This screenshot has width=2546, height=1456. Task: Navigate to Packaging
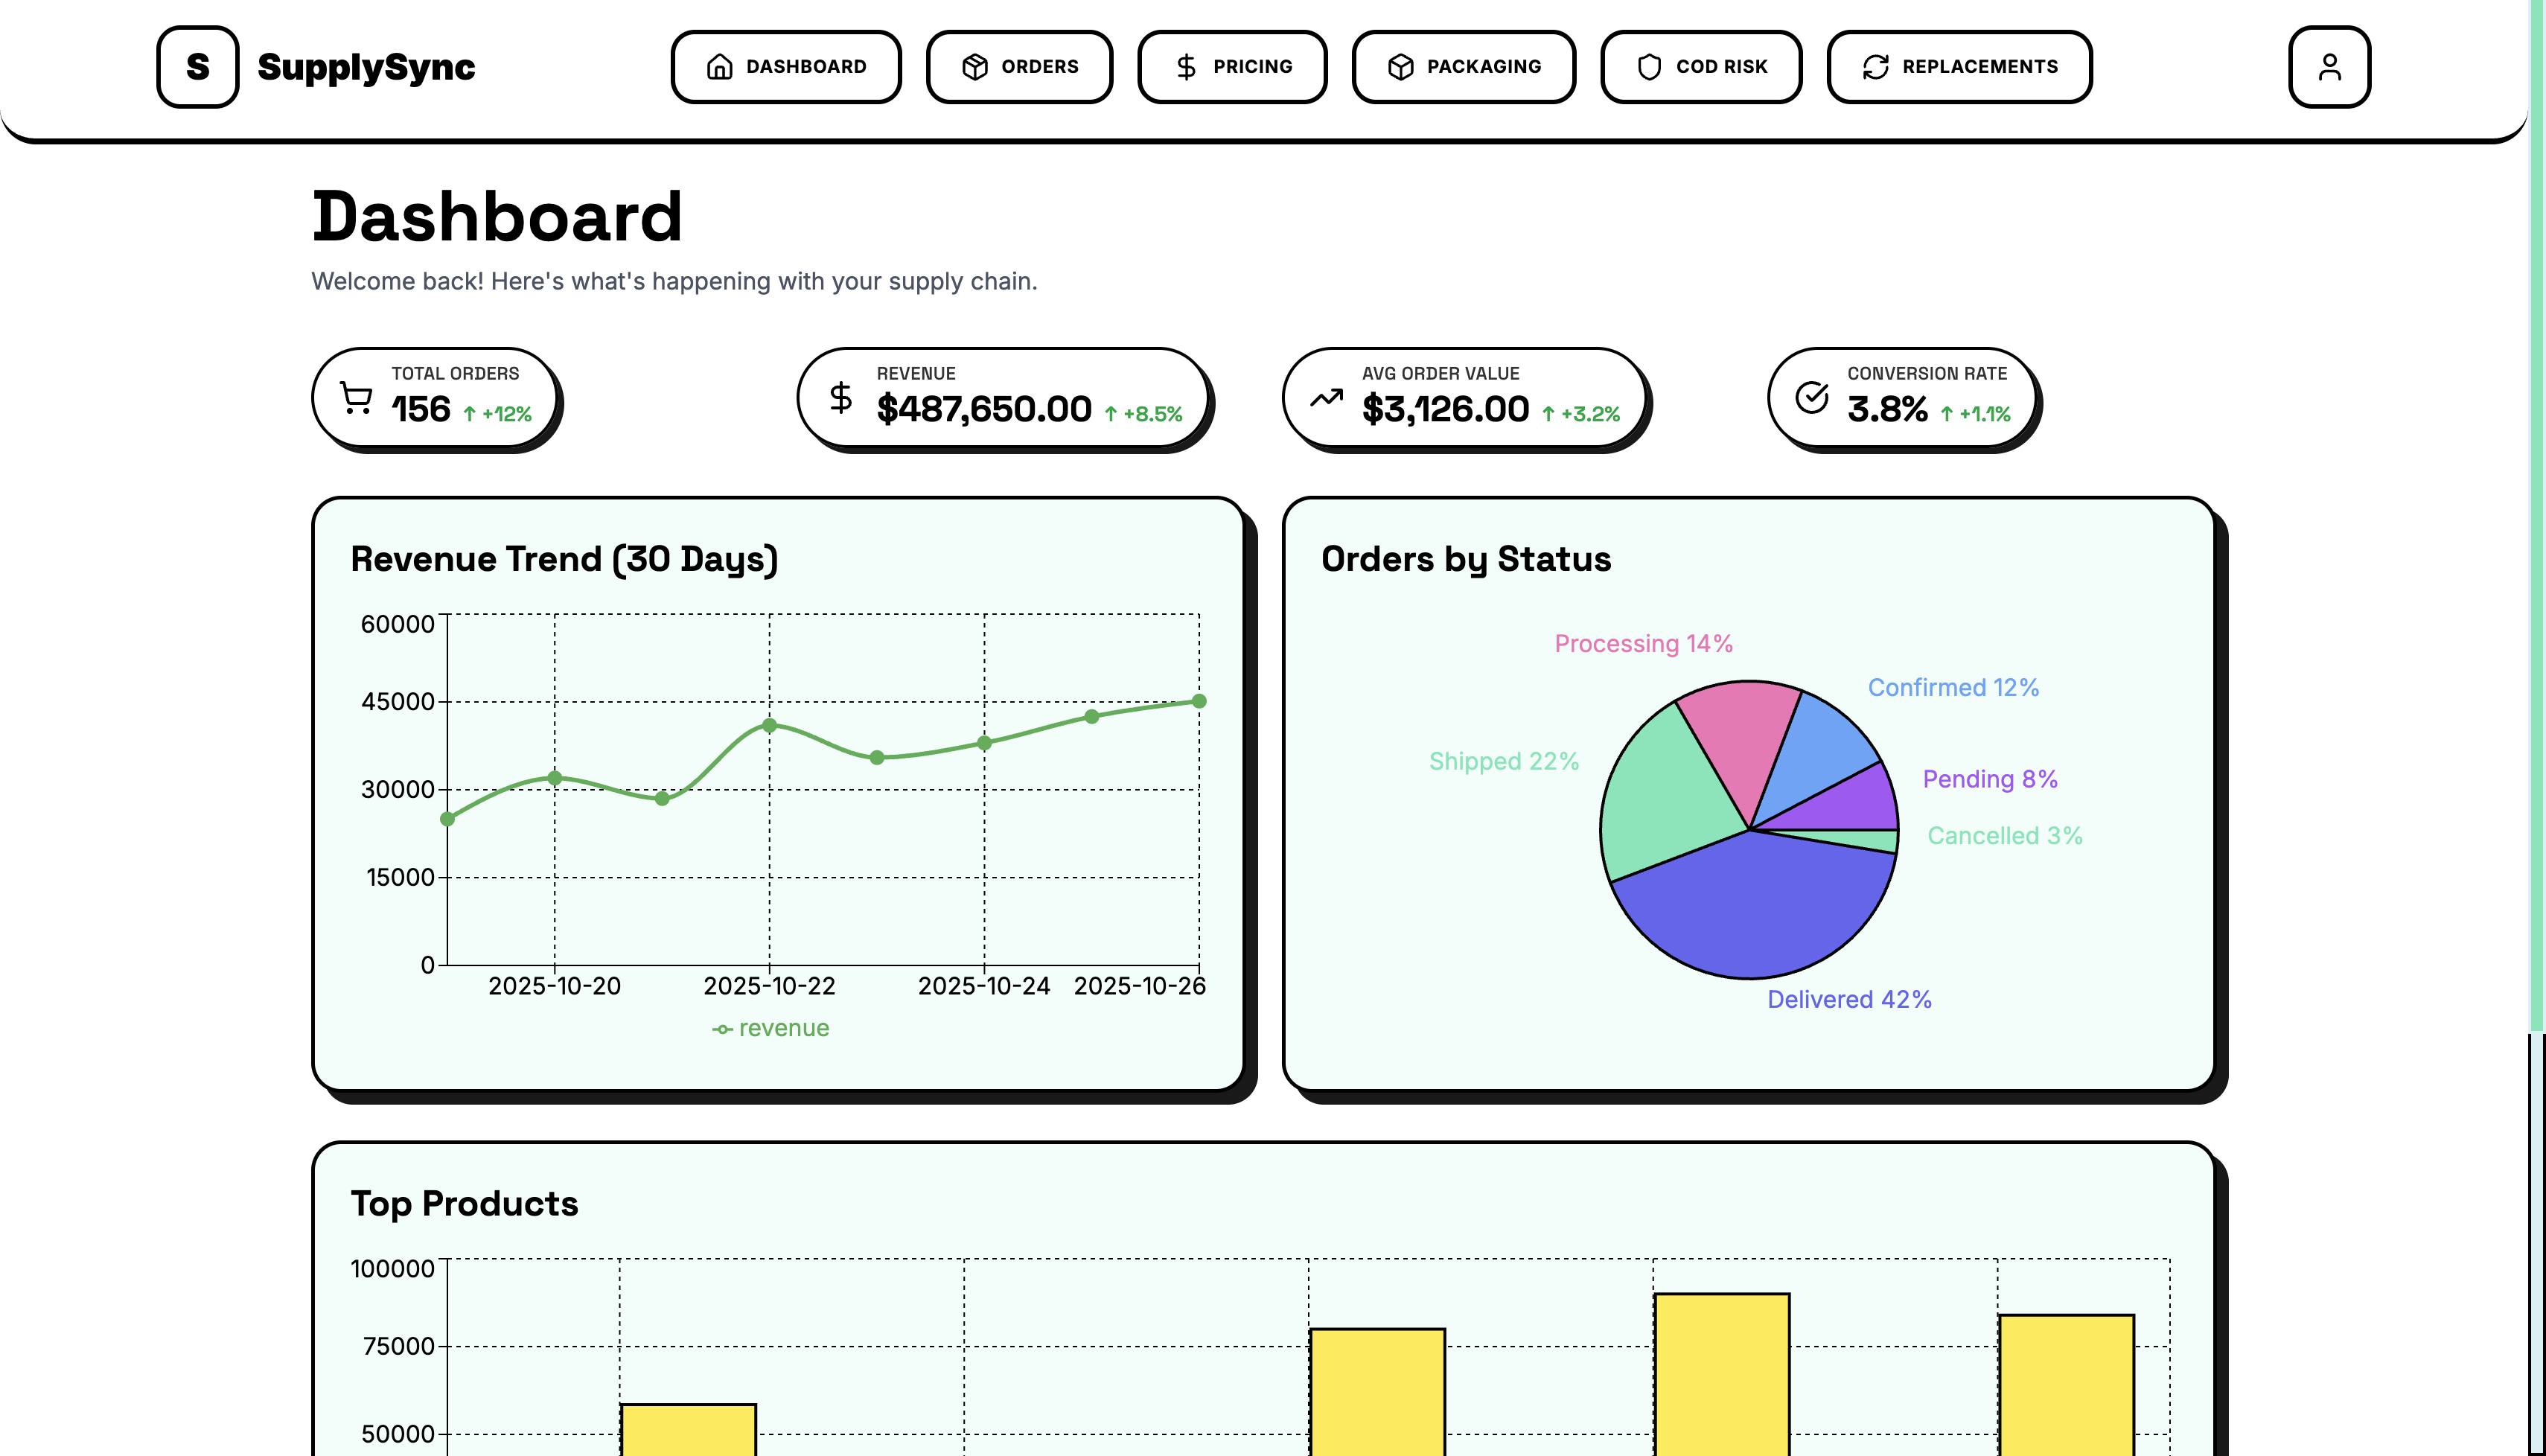[x=1463, y=67]
